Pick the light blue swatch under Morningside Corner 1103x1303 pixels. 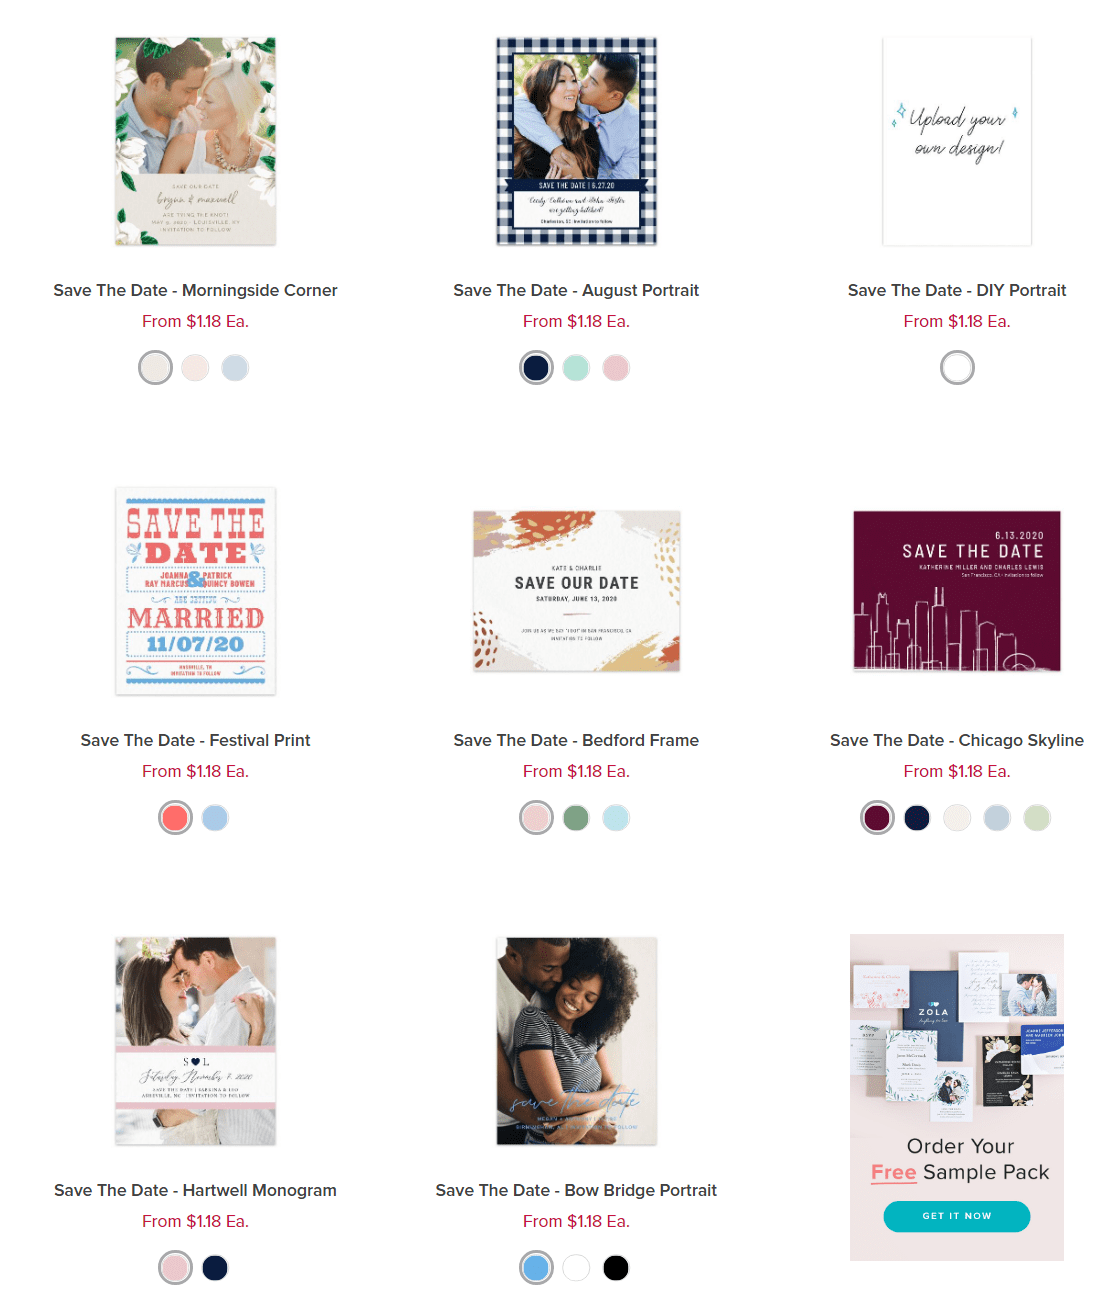pyautogui.click(x=235, y=368)
